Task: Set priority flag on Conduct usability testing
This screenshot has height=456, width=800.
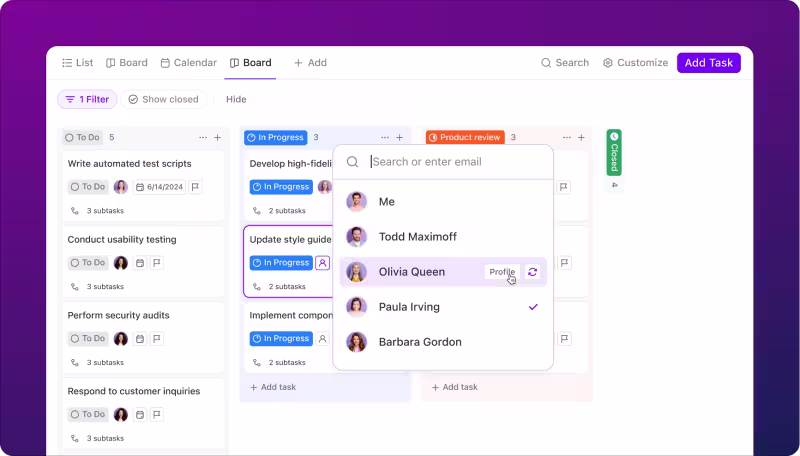Action: pyautogui.click(x=157, y=263)
